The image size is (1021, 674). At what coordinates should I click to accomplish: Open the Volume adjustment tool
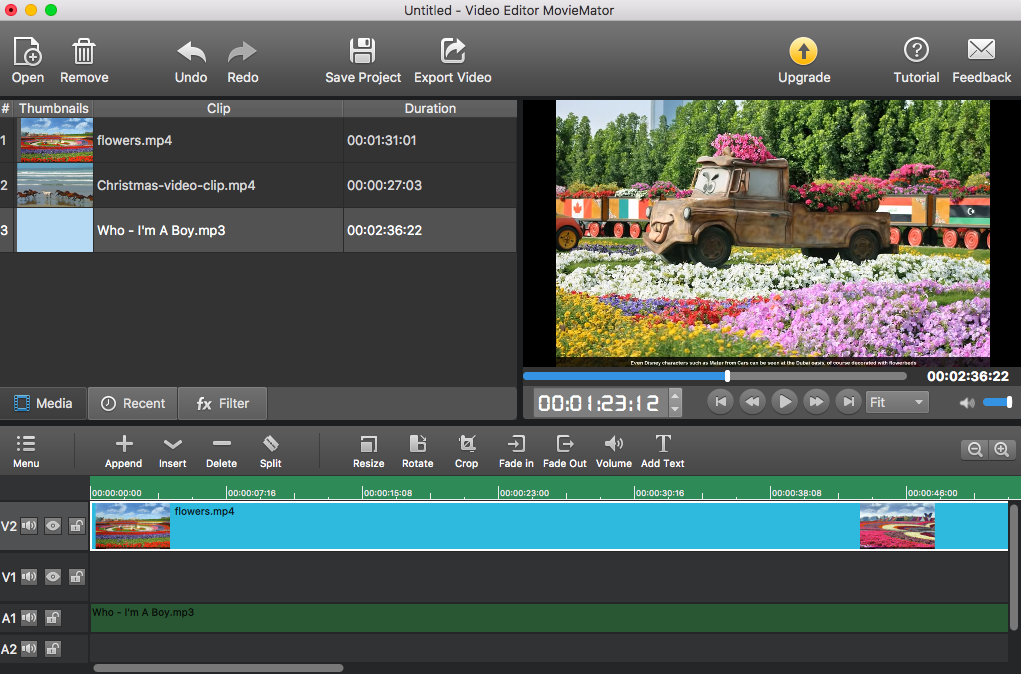point(613,451)
